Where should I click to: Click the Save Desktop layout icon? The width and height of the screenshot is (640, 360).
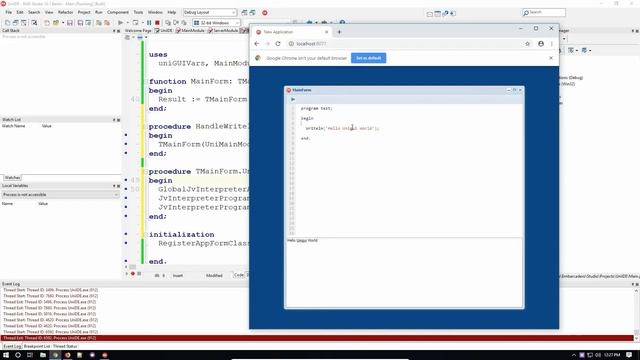click(x=244, y=13)
